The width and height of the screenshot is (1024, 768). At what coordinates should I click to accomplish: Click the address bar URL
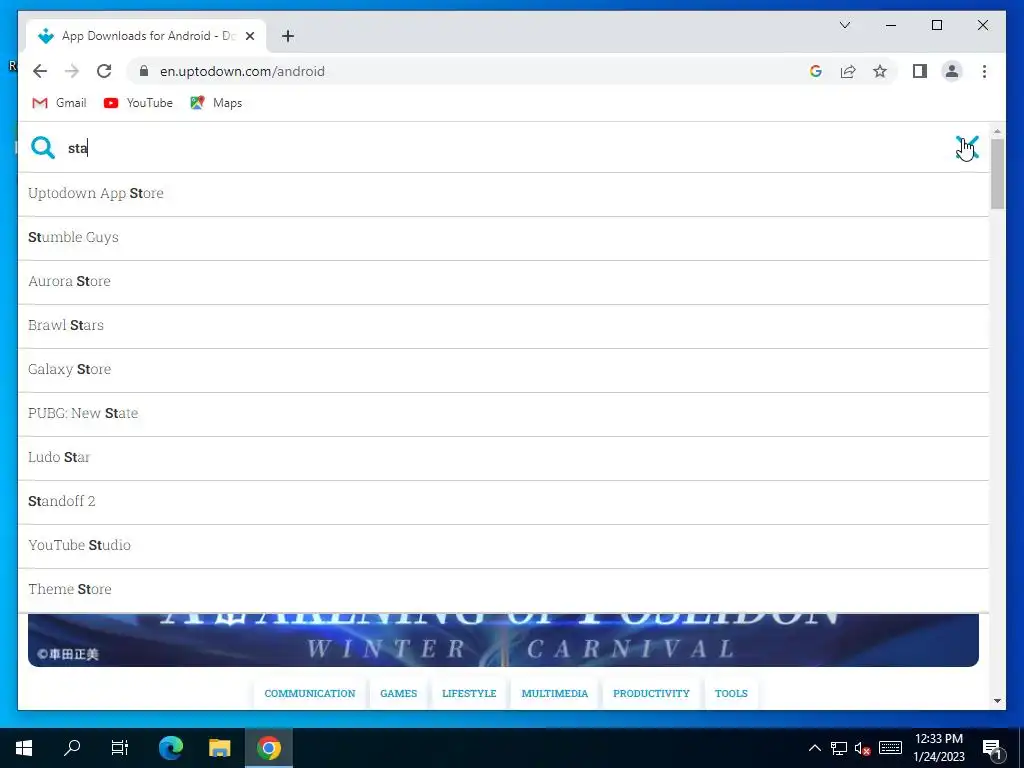pos(242,71)
